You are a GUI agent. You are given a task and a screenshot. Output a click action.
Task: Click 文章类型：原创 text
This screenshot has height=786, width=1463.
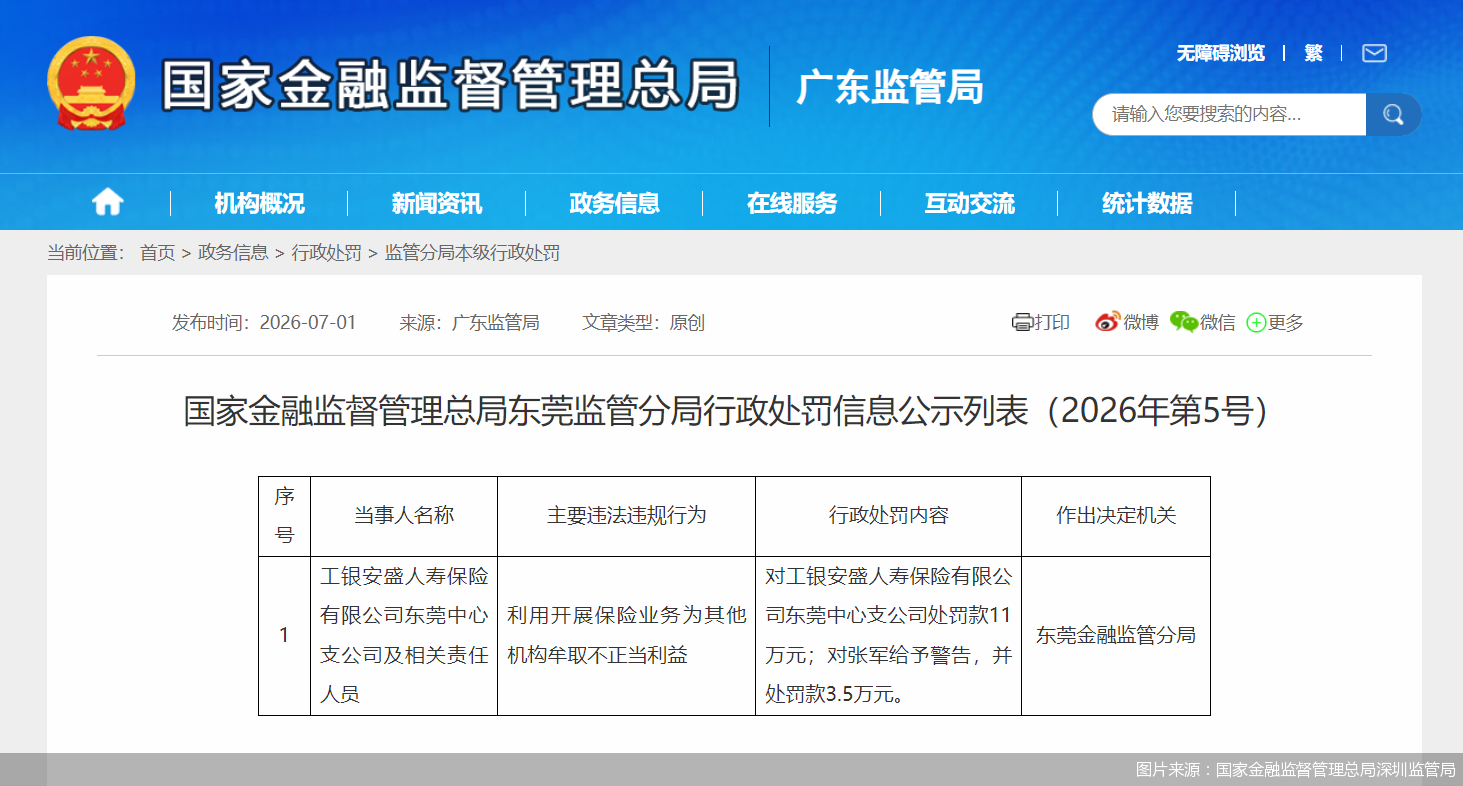click(644, 322)
